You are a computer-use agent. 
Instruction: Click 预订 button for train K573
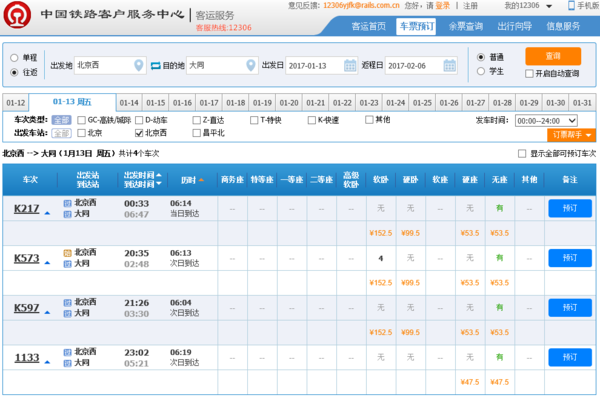click(570, 258)
